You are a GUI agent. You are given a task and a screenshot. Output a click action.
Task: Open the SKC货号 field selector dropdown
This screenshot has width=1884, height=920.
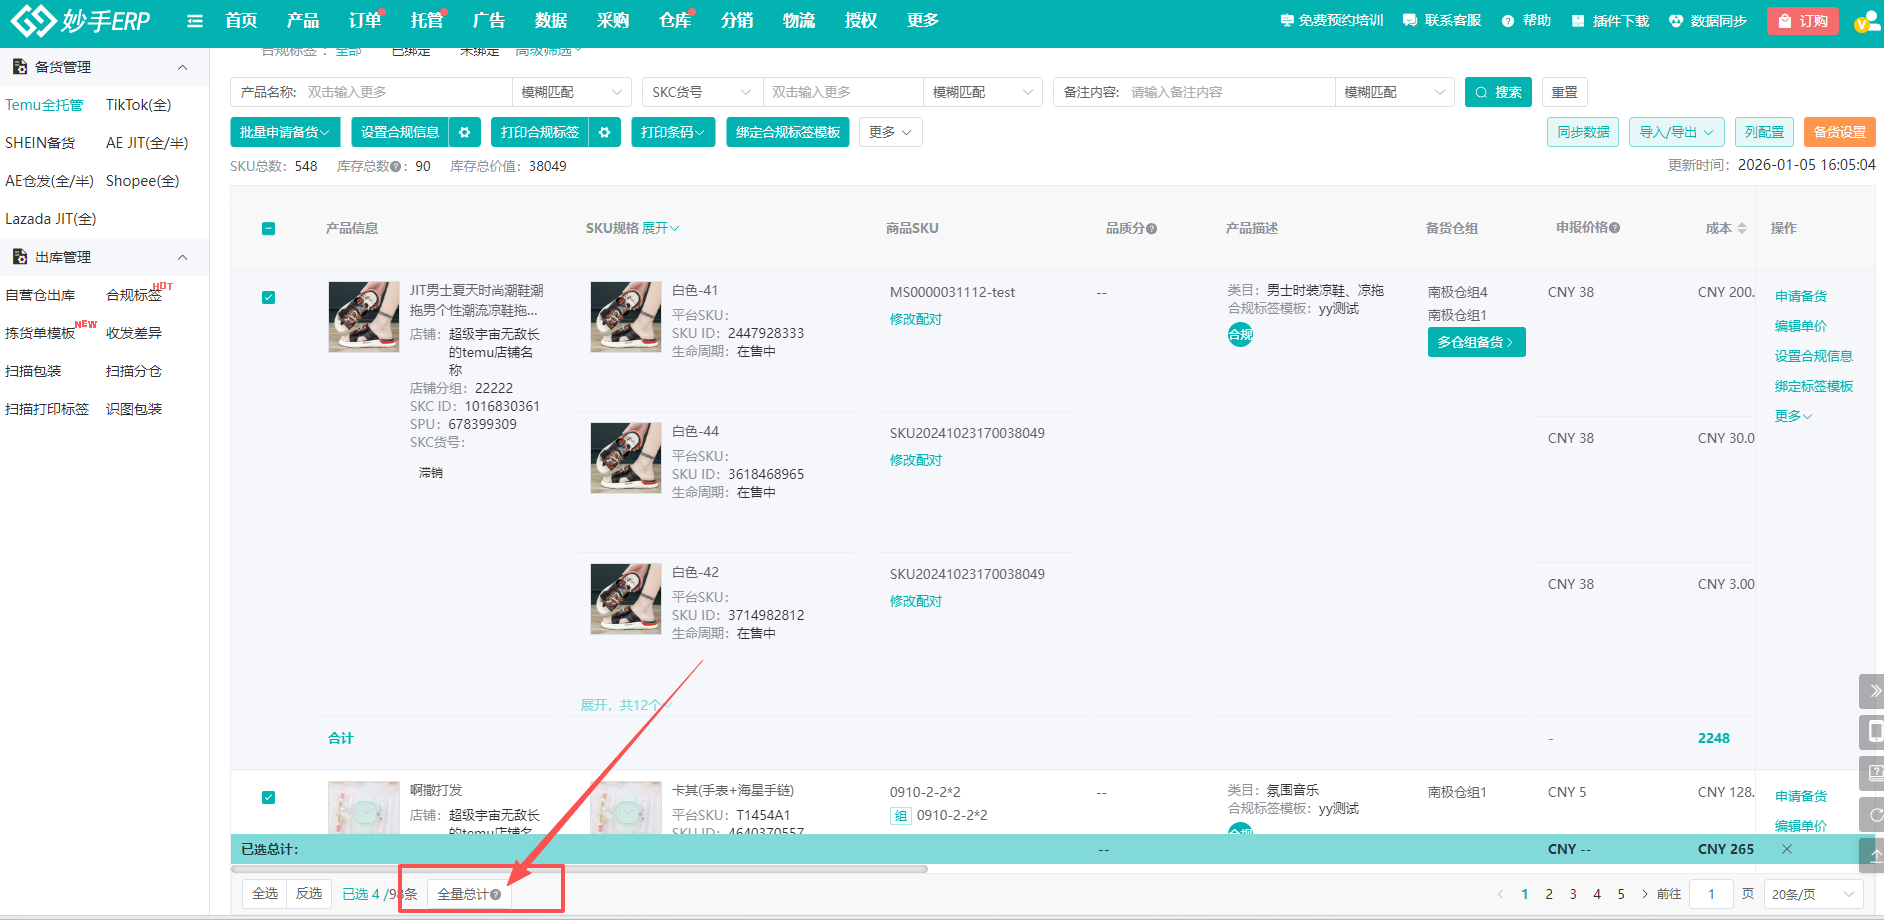[x=703, y=92]
